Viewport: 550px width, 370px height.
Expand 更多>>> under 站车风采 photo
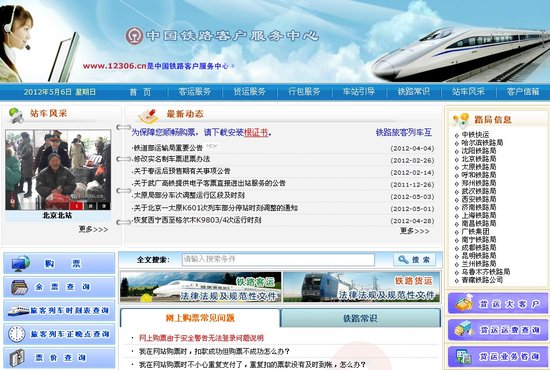pos(93,230)
